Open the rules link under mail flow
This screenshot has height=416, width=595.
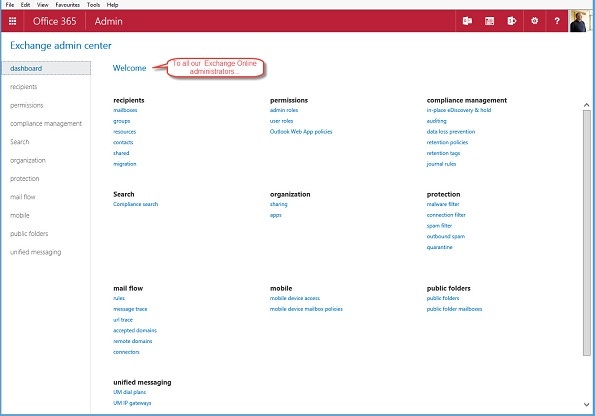click(x=119, y=298)
